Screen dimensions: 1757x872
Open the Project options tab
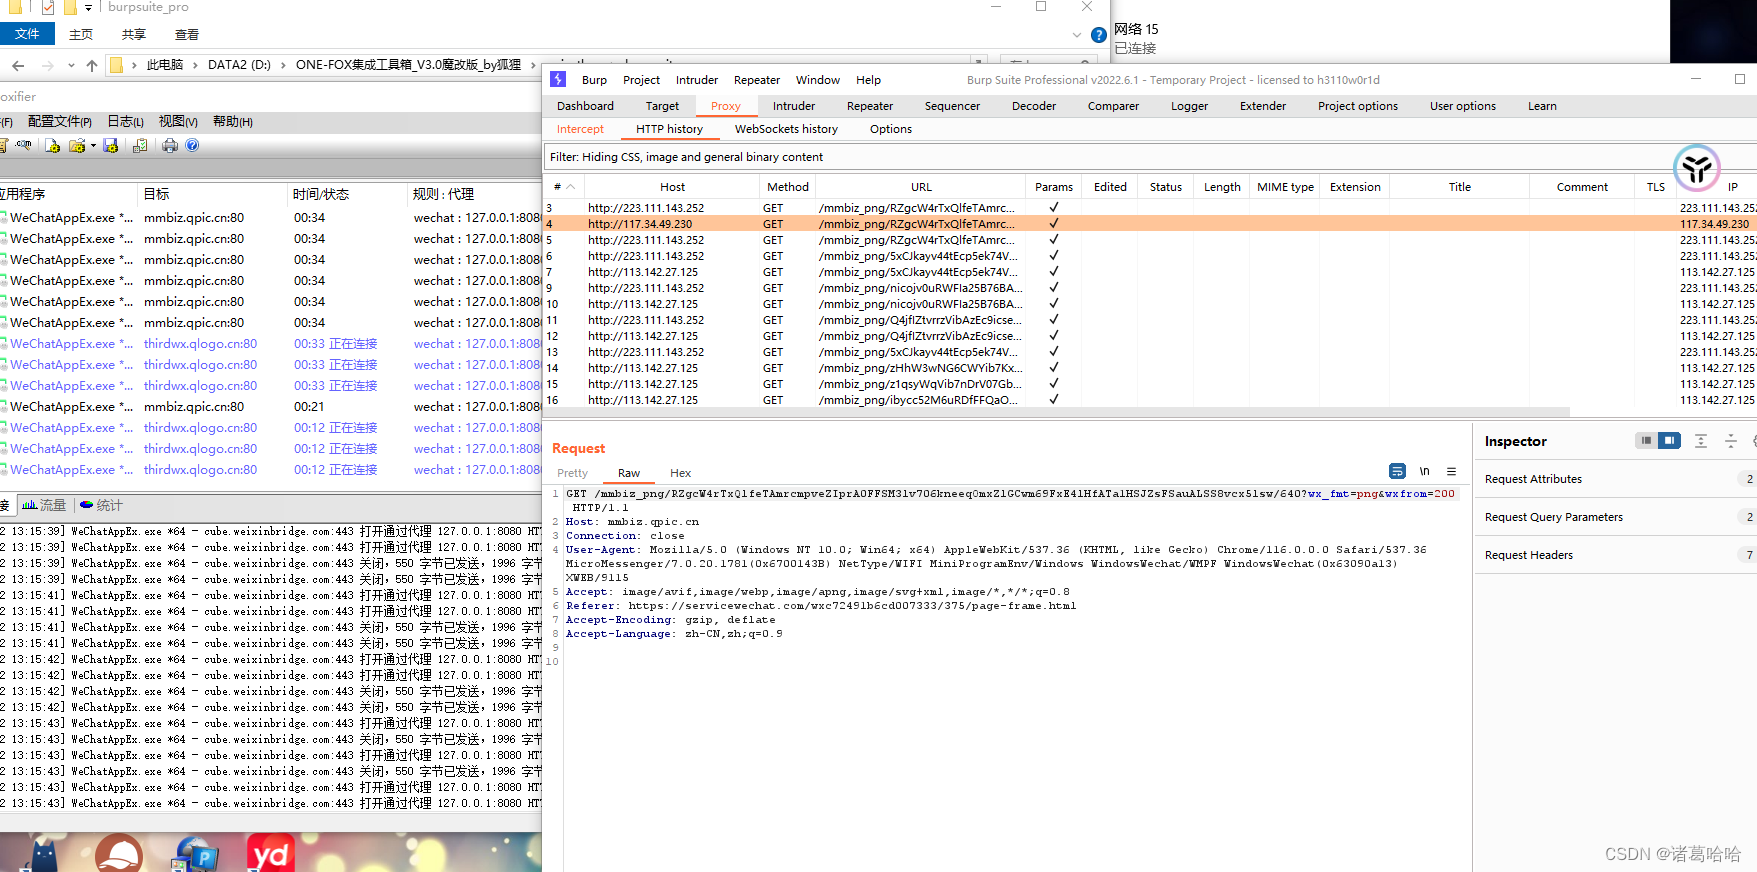[x=1358, y=106]
